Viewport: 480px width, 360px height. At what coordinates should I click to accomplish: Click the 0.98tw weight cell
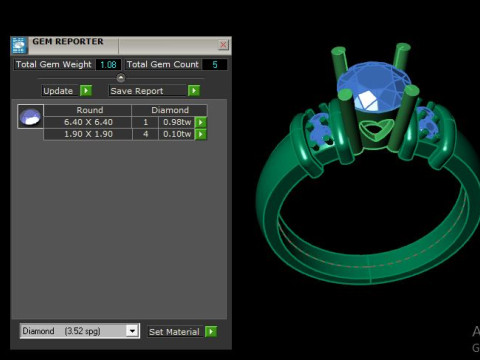click(x=177, y=122)
